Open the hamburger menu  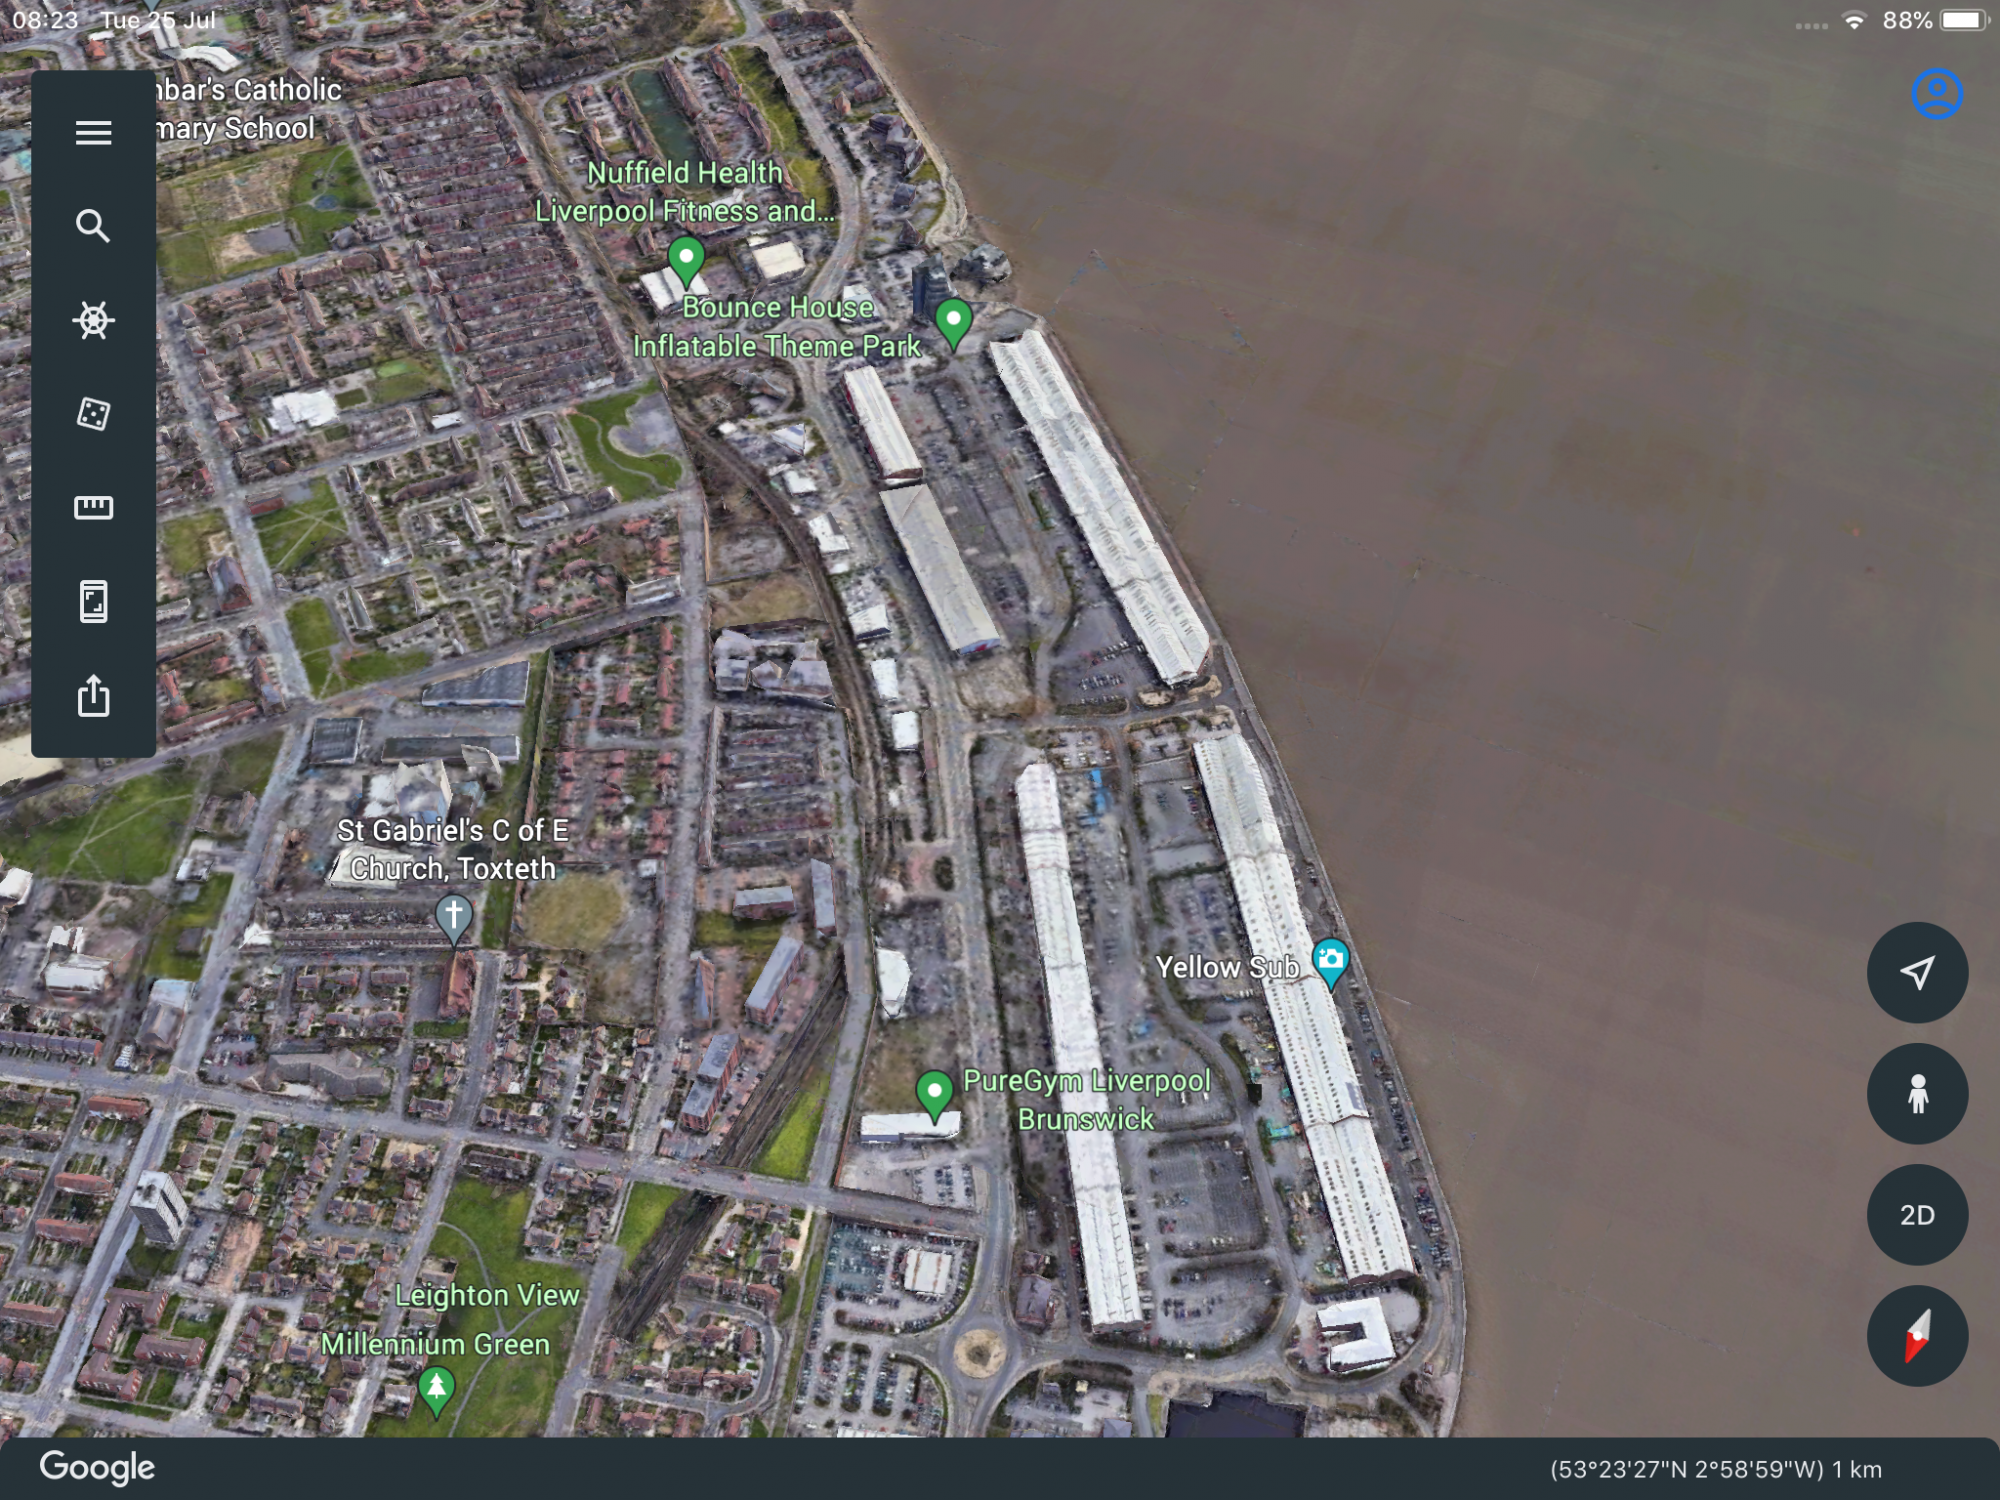(x=93, y=132)
